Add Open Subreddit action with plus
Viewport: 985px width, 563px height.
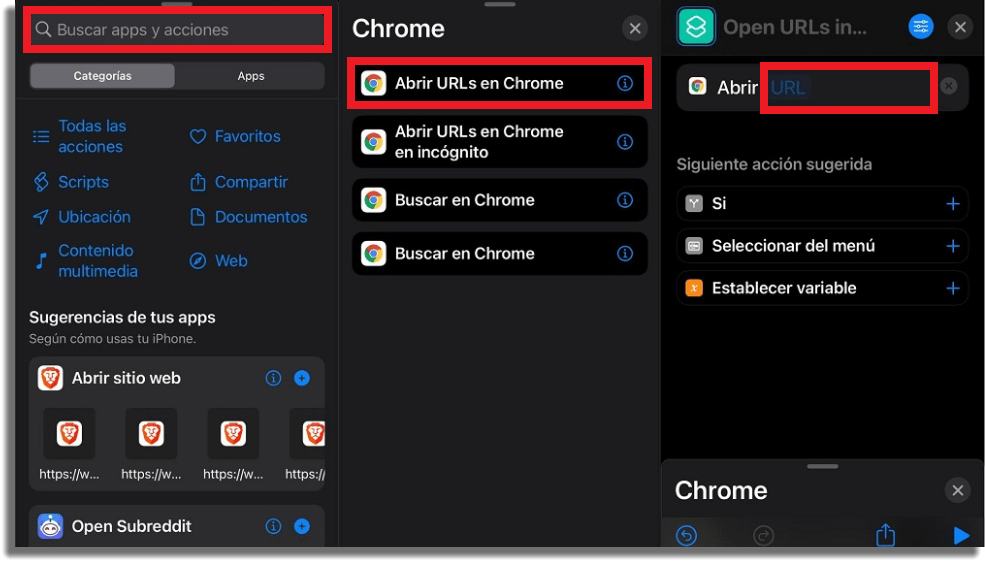(302, 527)
